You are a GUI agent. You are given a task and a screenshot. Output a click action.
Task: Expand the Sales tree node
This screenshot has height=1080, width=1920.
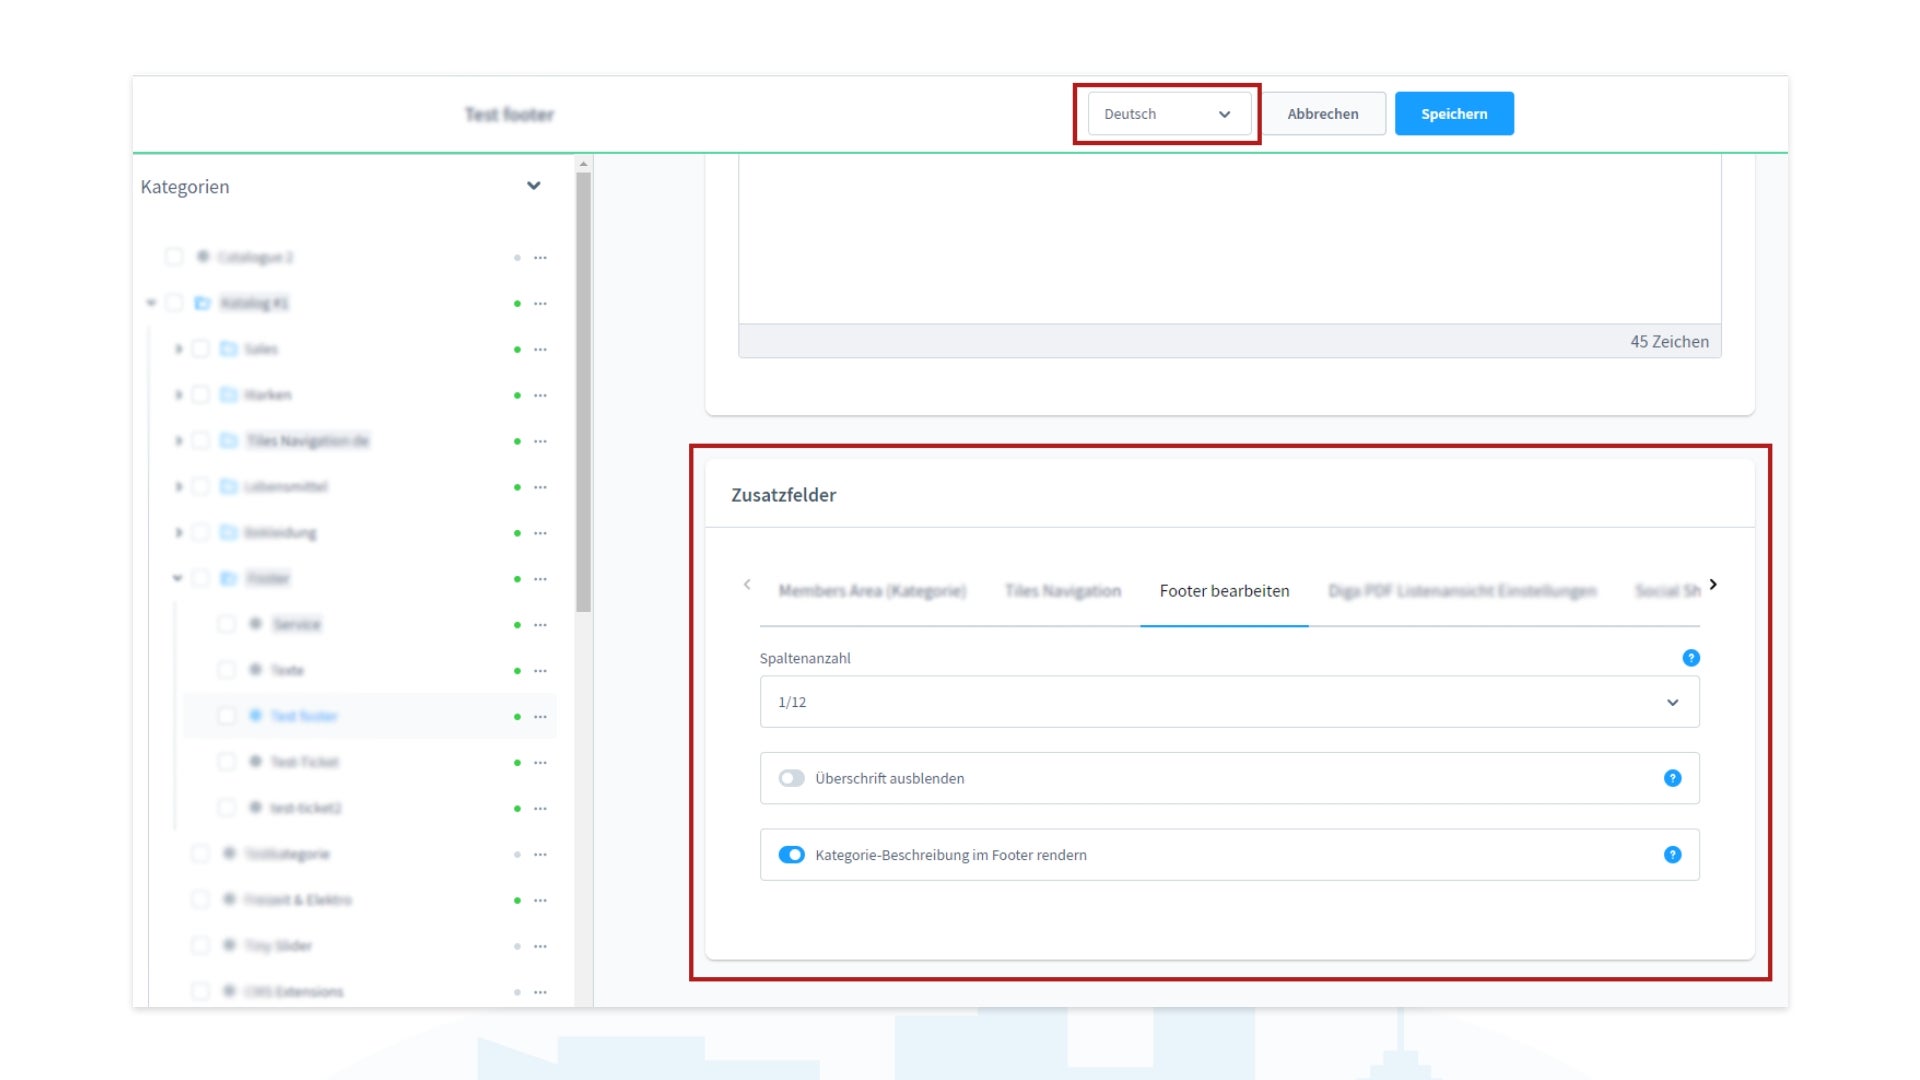178,349
